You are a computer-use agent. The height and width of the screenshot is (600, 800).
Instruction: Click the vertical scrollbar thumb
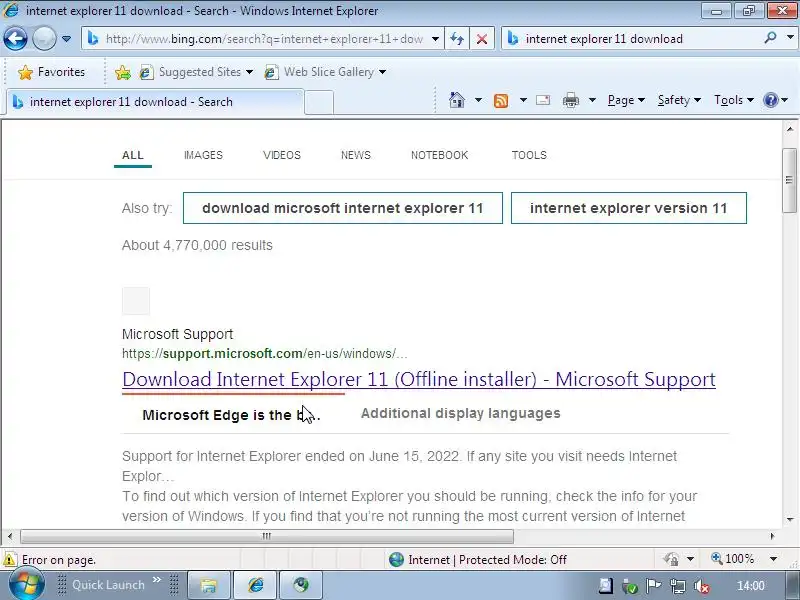point(789,181)
